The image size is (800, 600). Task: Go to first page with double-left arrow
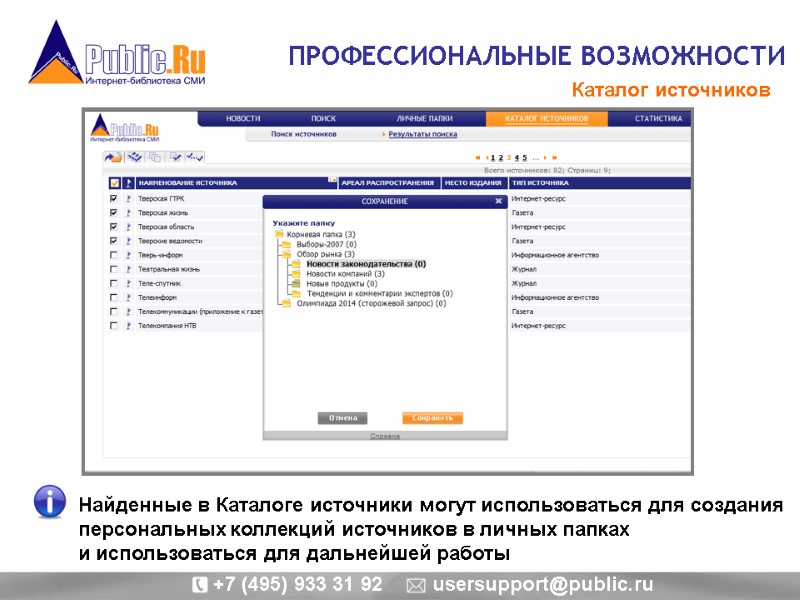(x=478, y=158)
